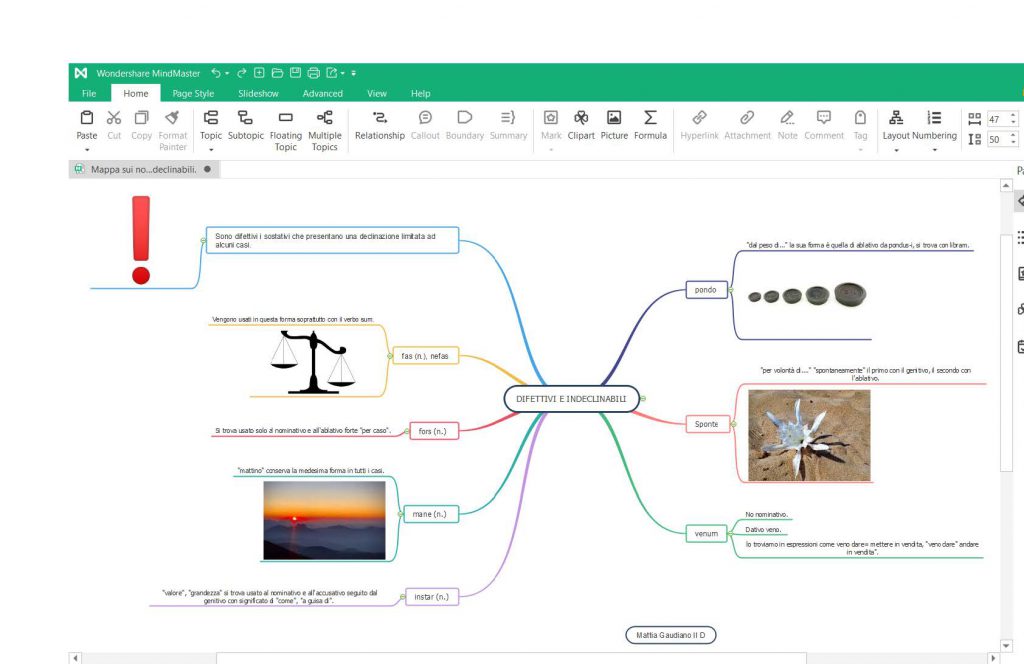Insert a Clipart image
This screenshot has height=664, width=1024.
click(581, 124)
